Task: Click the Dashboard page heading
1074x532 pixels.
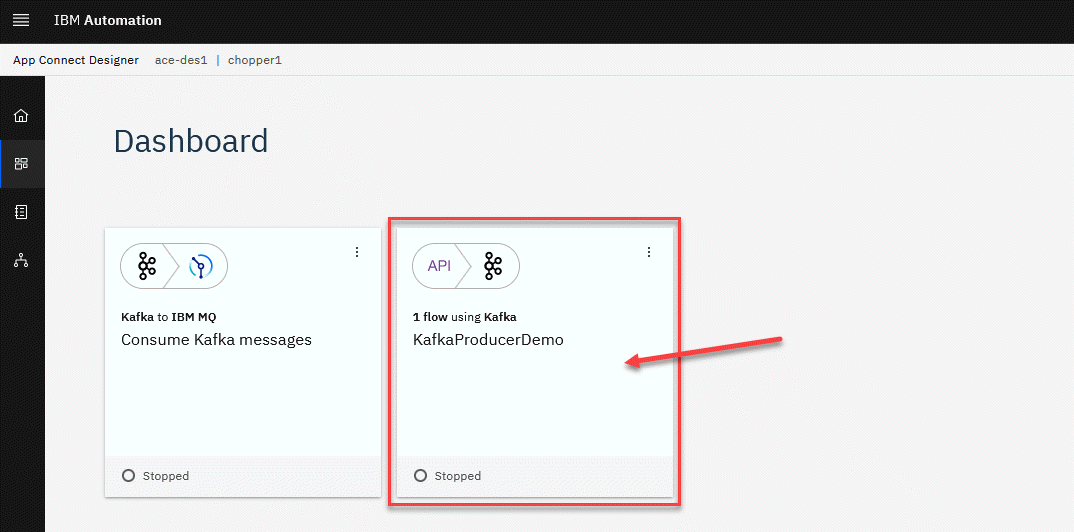Action: coord(191,141)
